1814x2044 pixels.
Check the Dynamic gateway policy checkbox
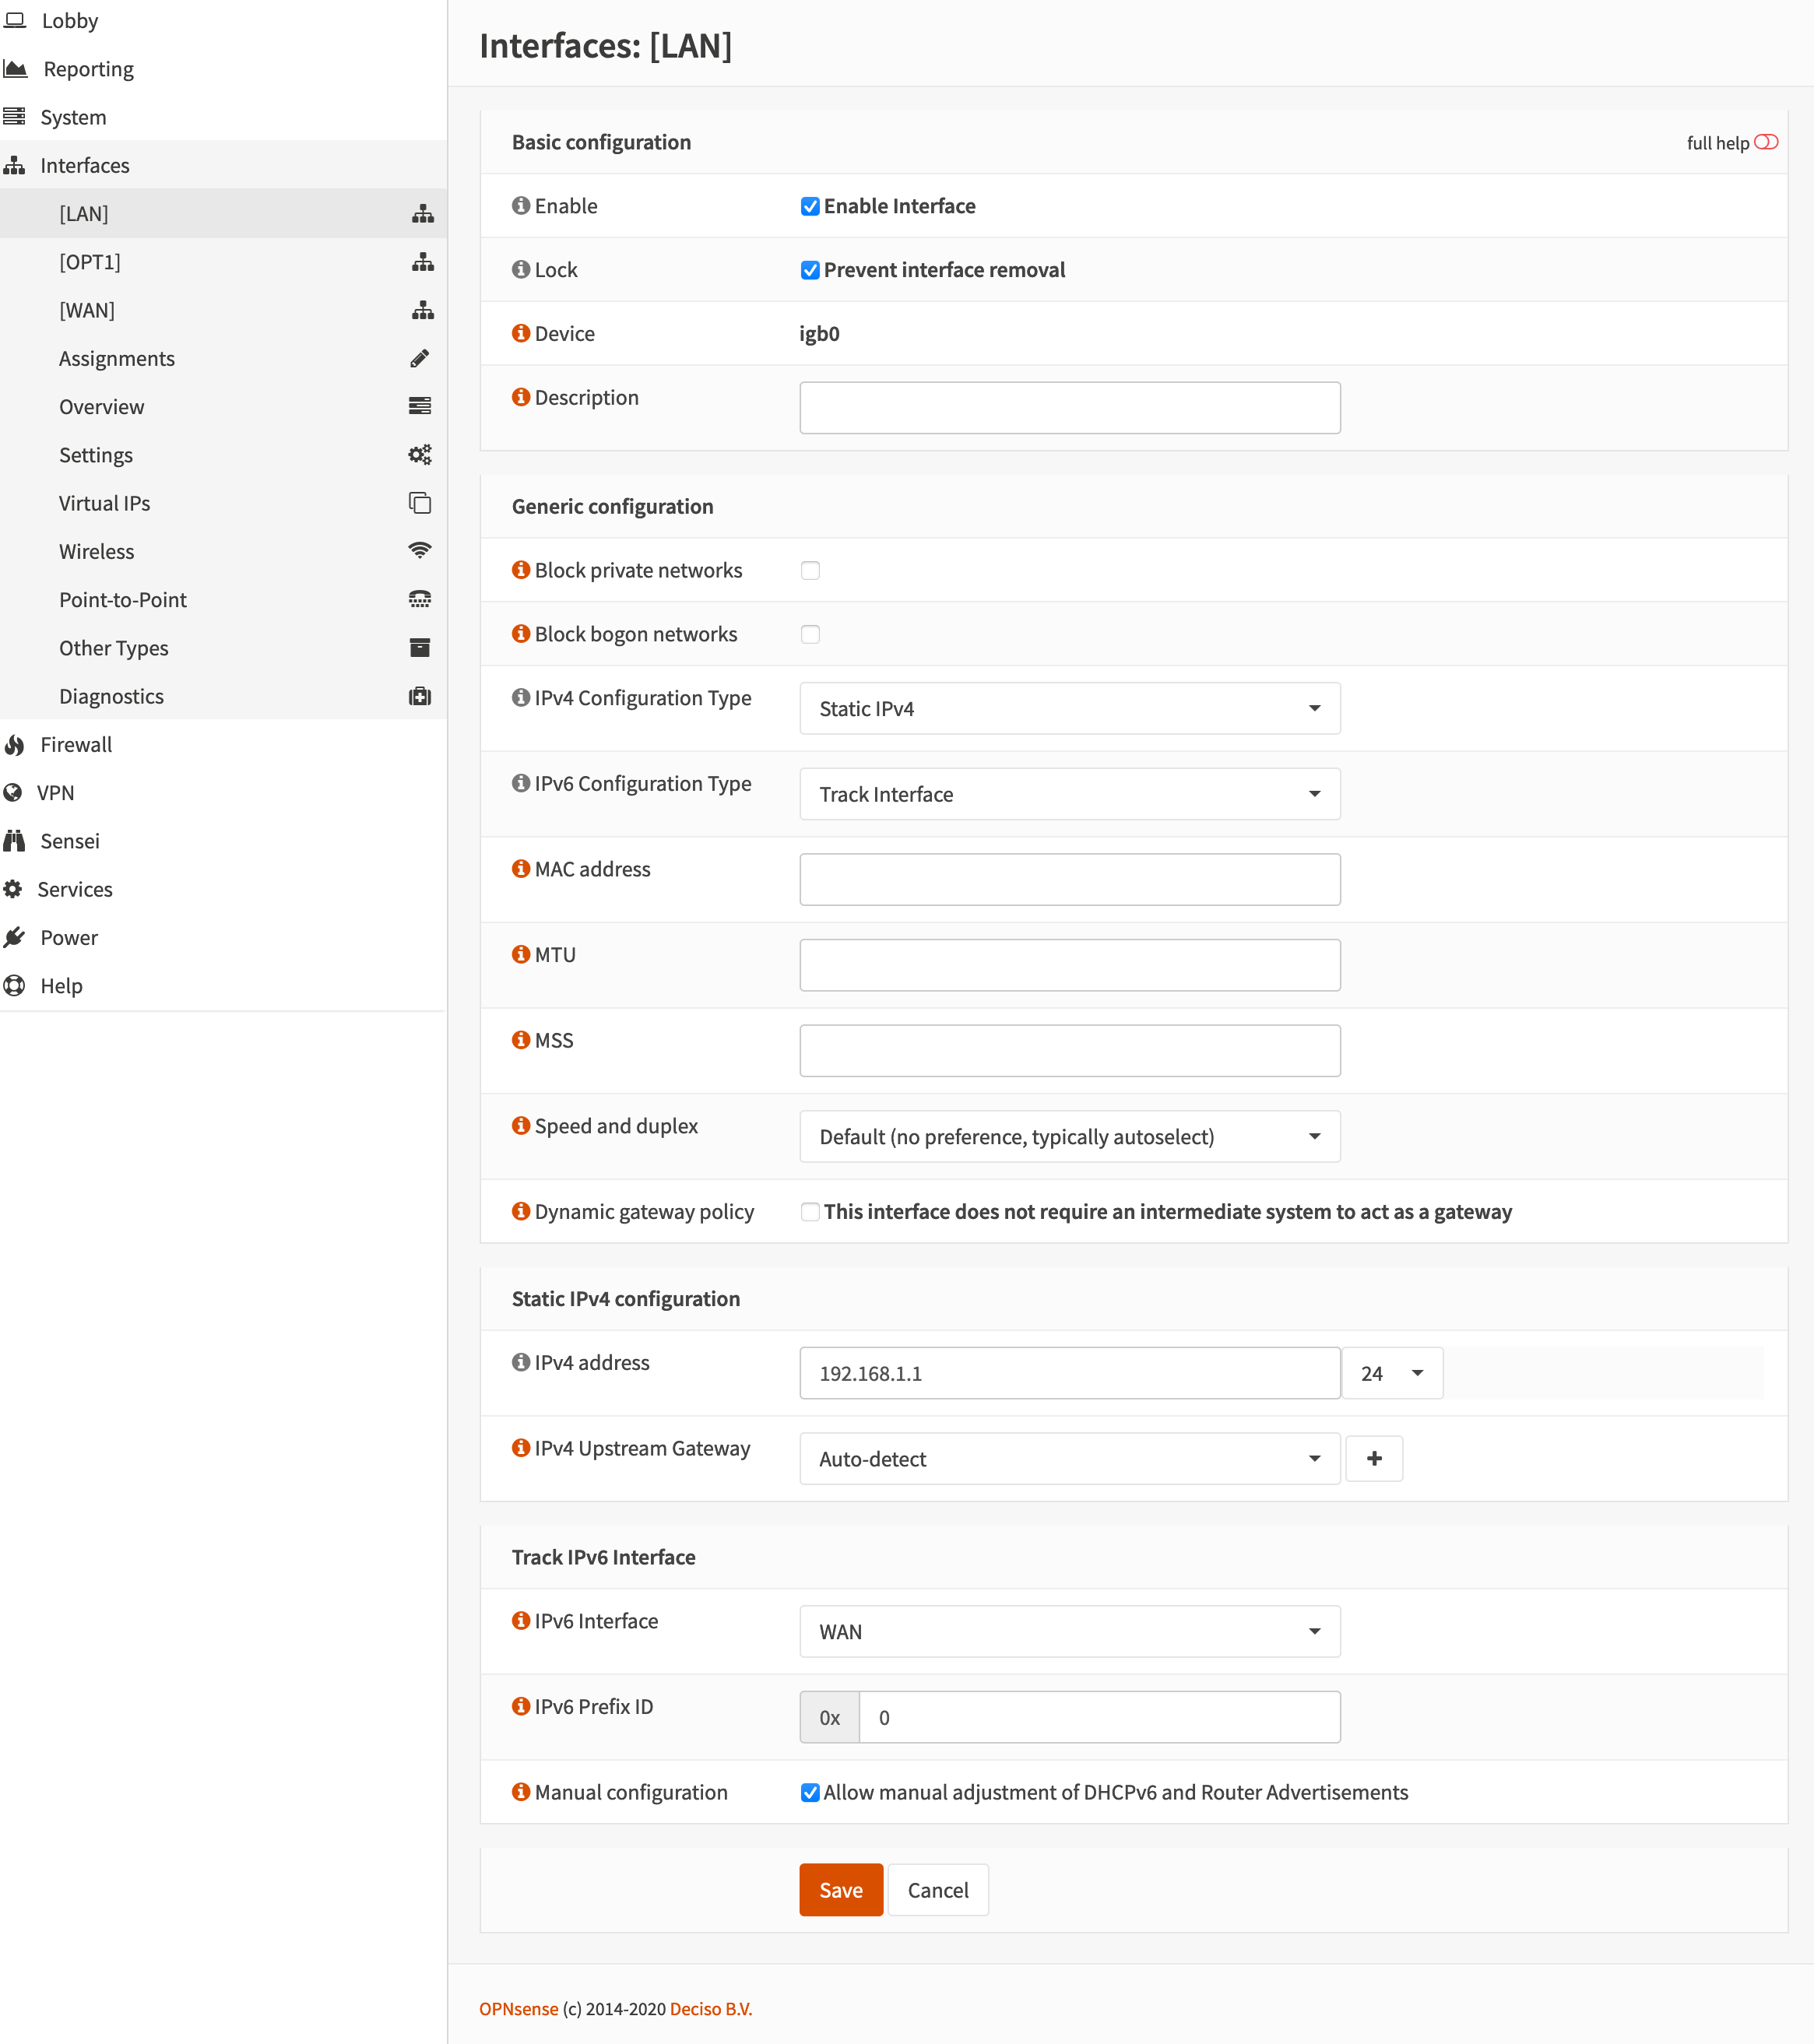pos(810,1212)
